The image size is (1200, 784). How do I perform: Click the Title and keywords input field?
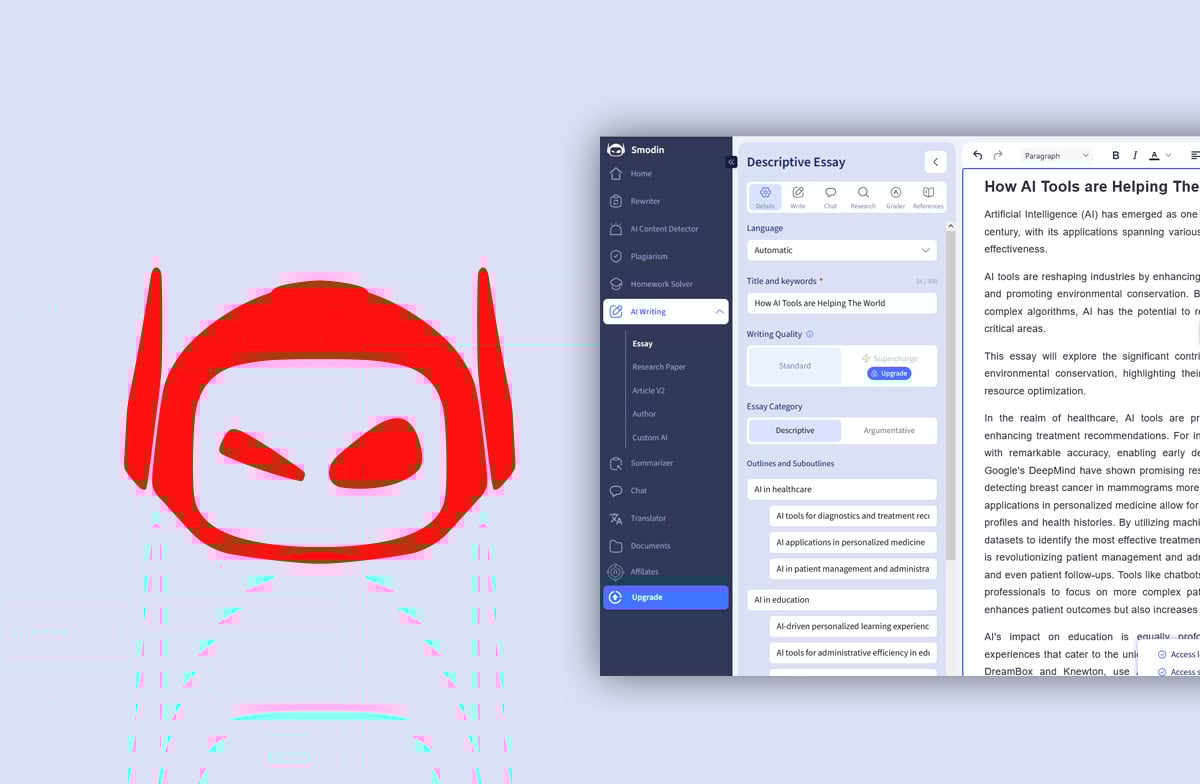(x=842, y=303)
